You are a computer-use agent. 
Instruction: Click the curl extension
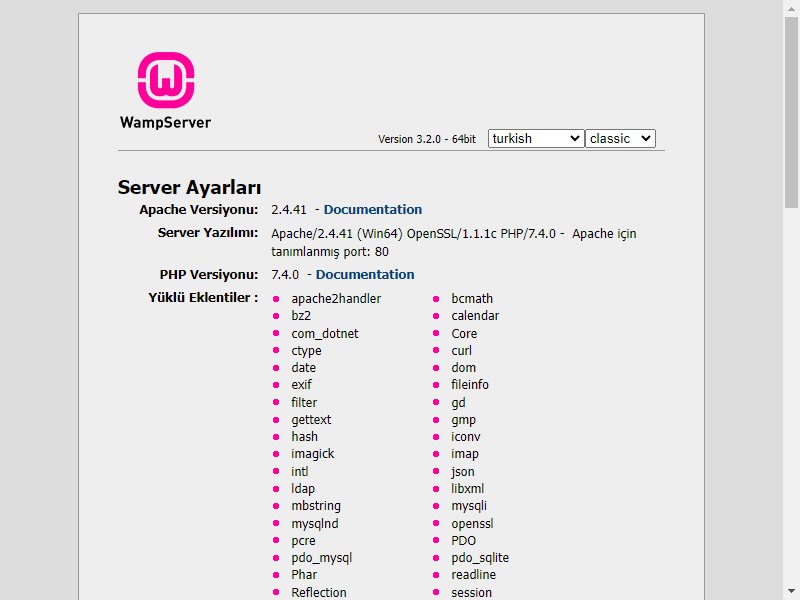pos(461,351)
